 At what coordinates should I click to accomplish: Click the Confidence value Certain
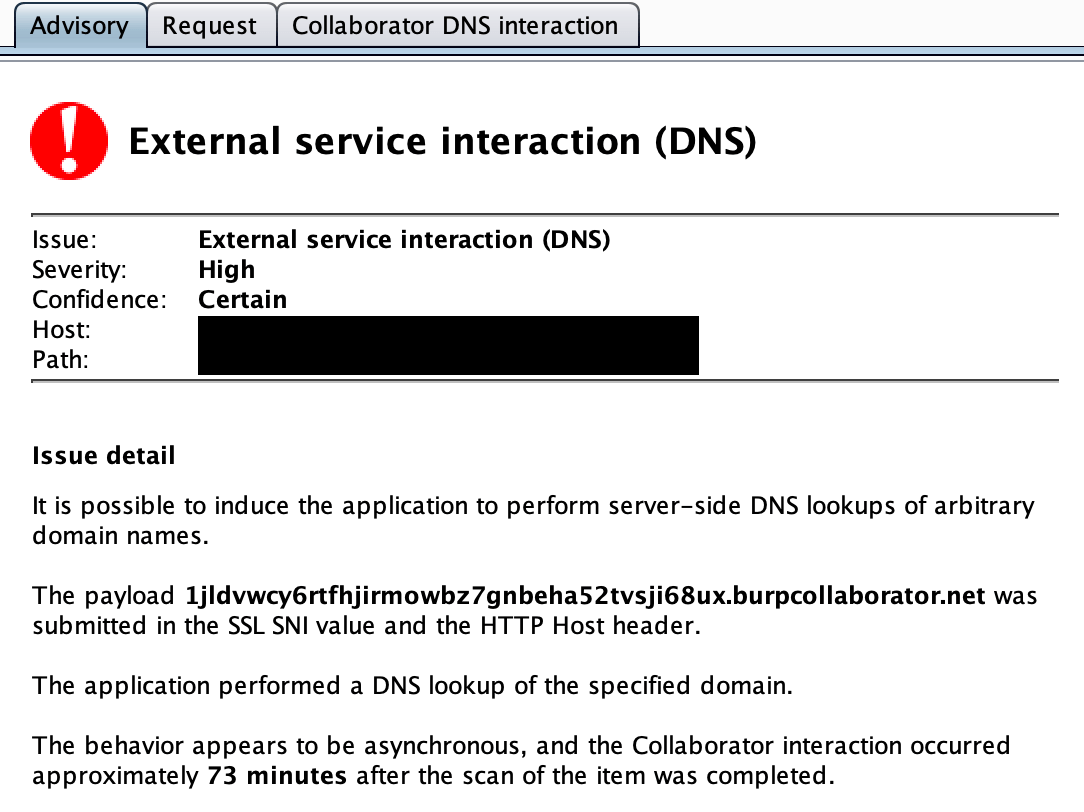[243, 299]
